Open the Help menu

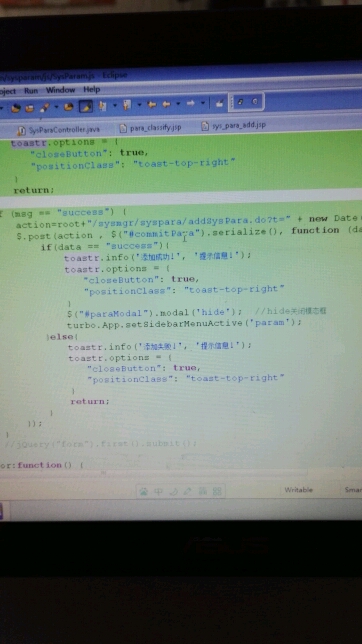pos(92,89)
